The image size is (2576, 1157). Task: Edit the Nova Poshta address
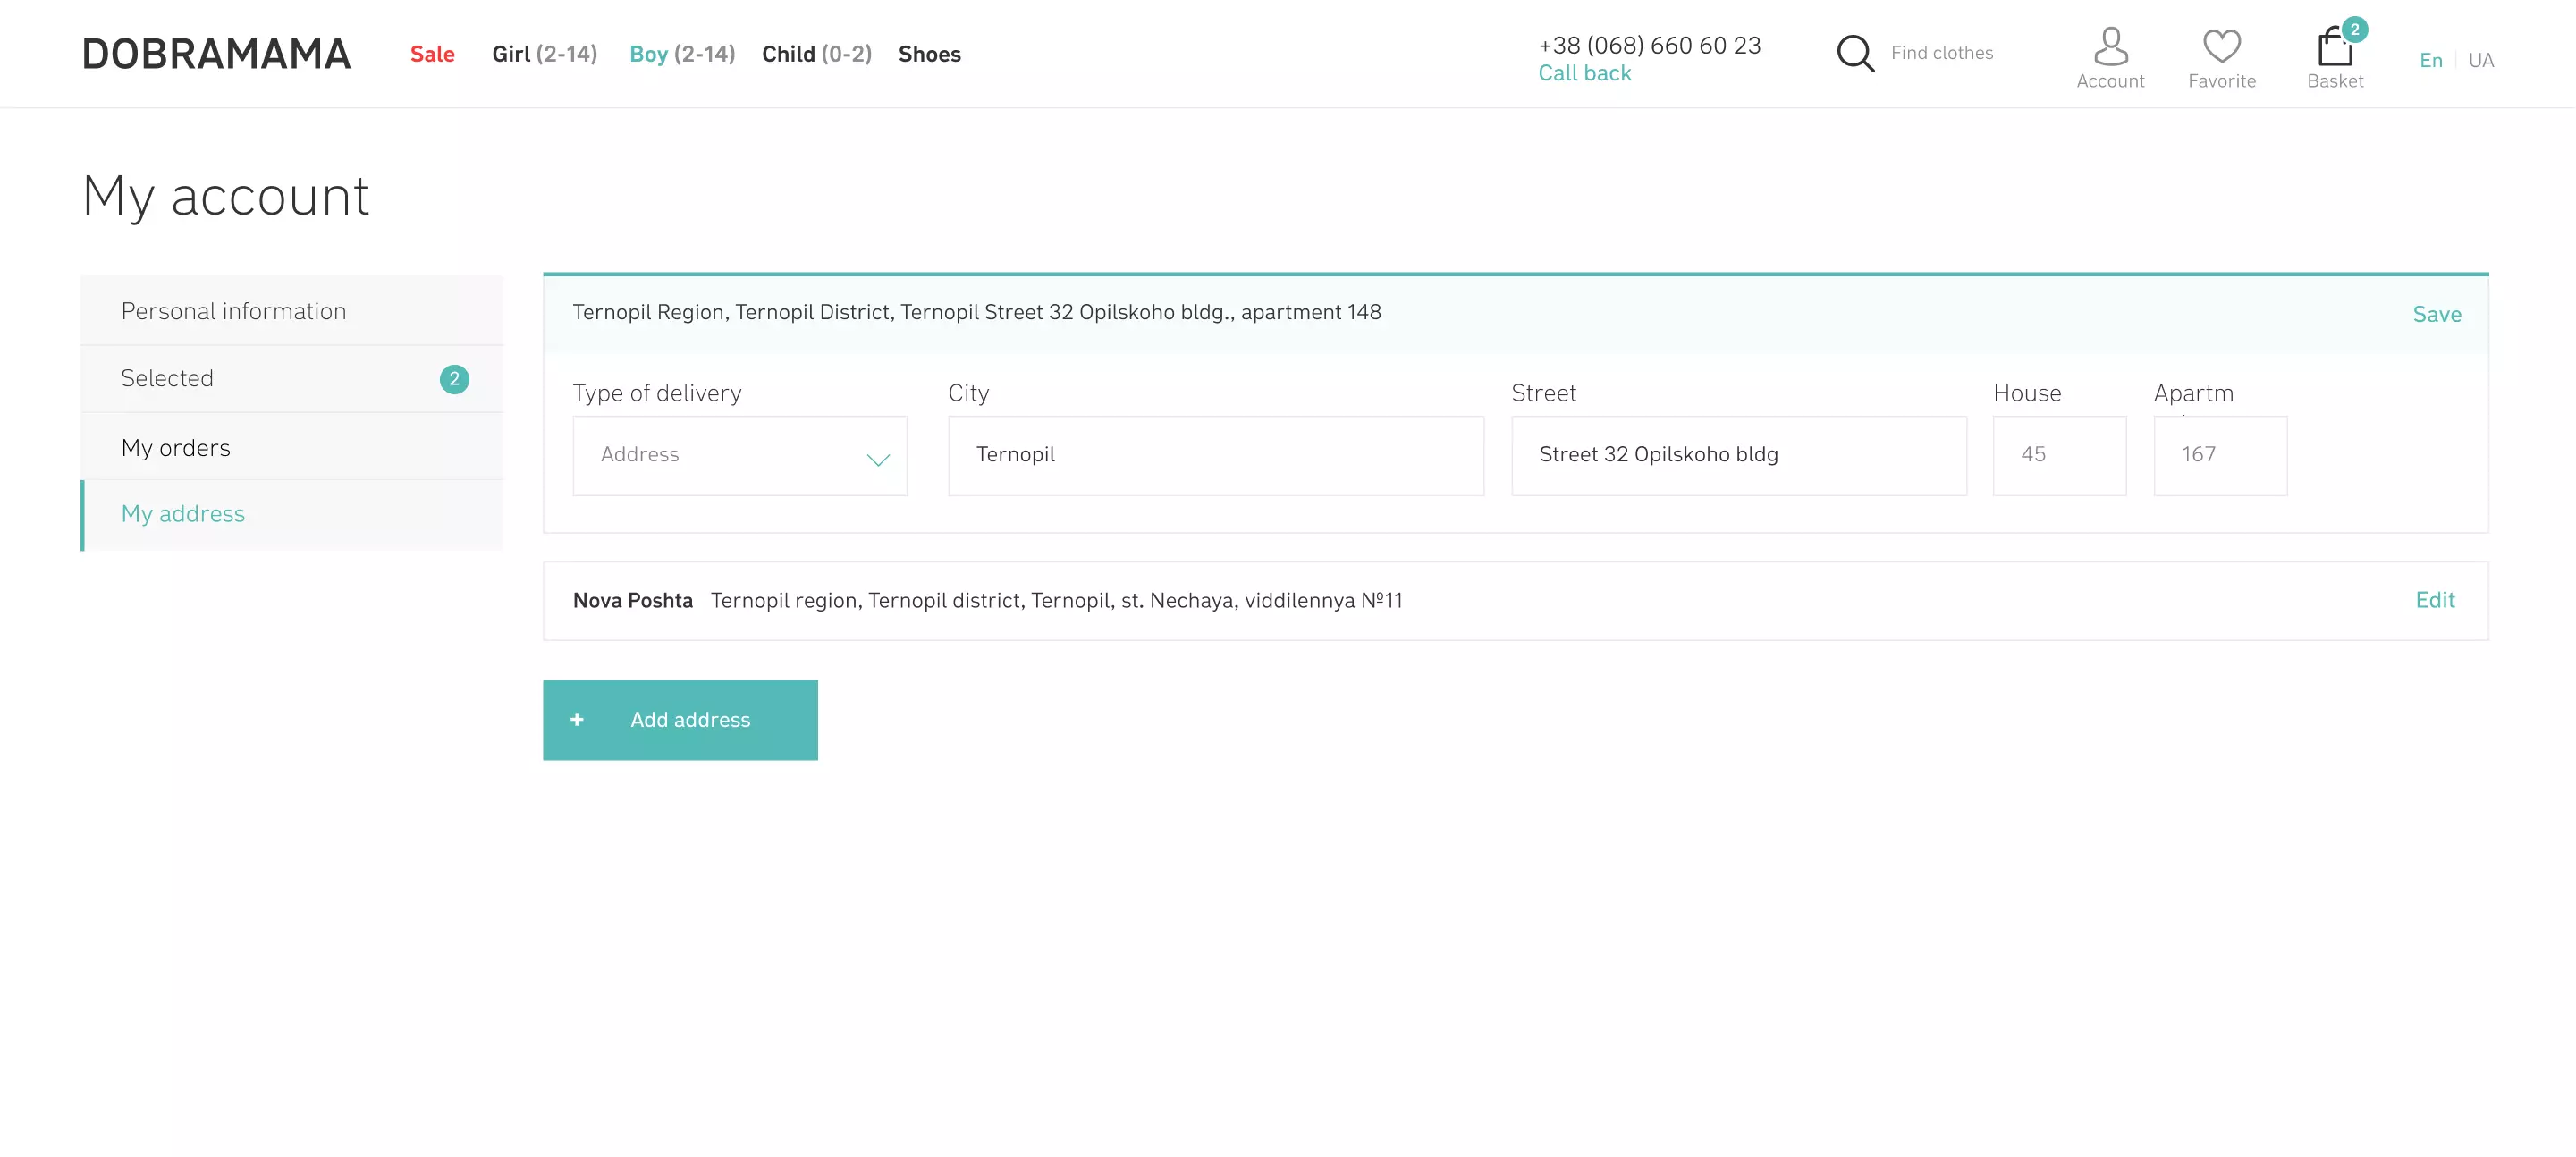2434,600
